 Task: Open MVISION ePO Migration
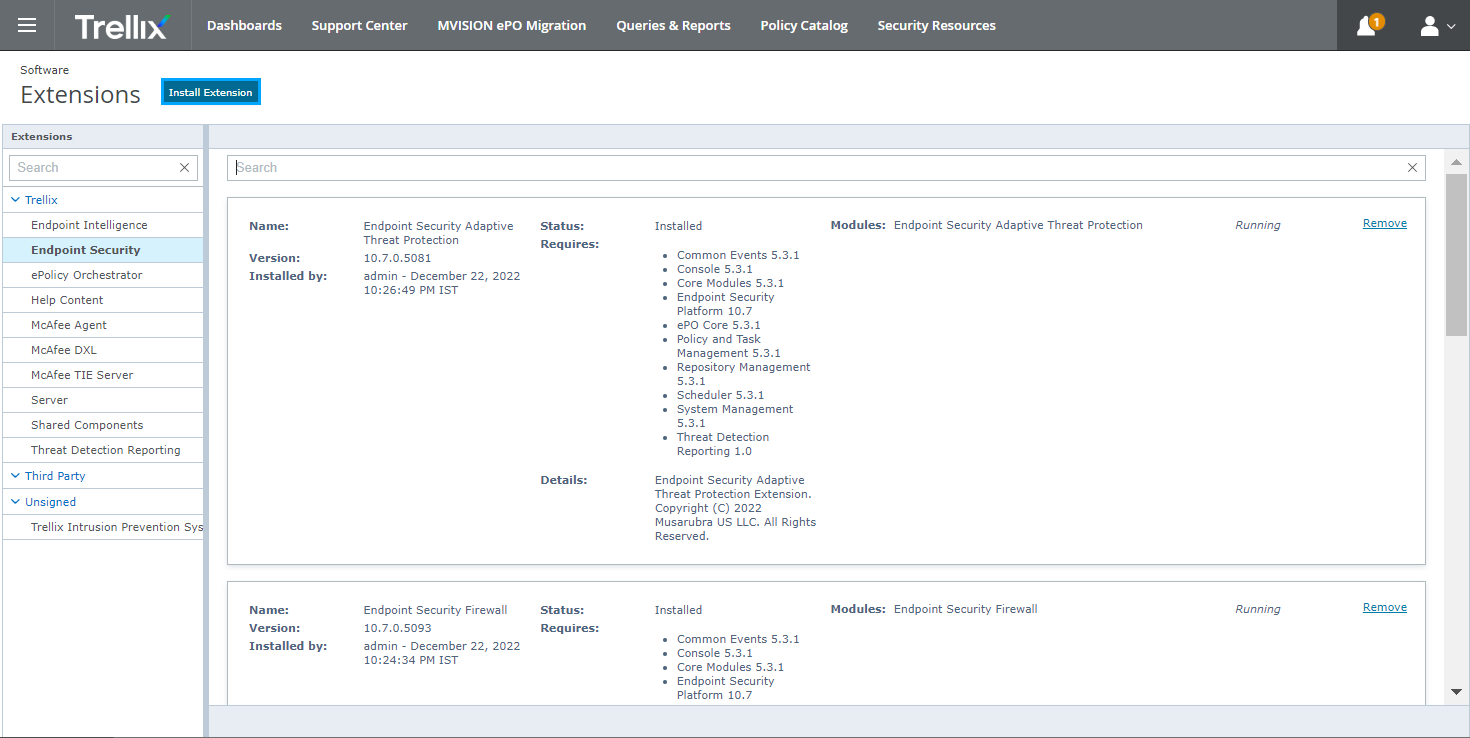click(512, 25)
